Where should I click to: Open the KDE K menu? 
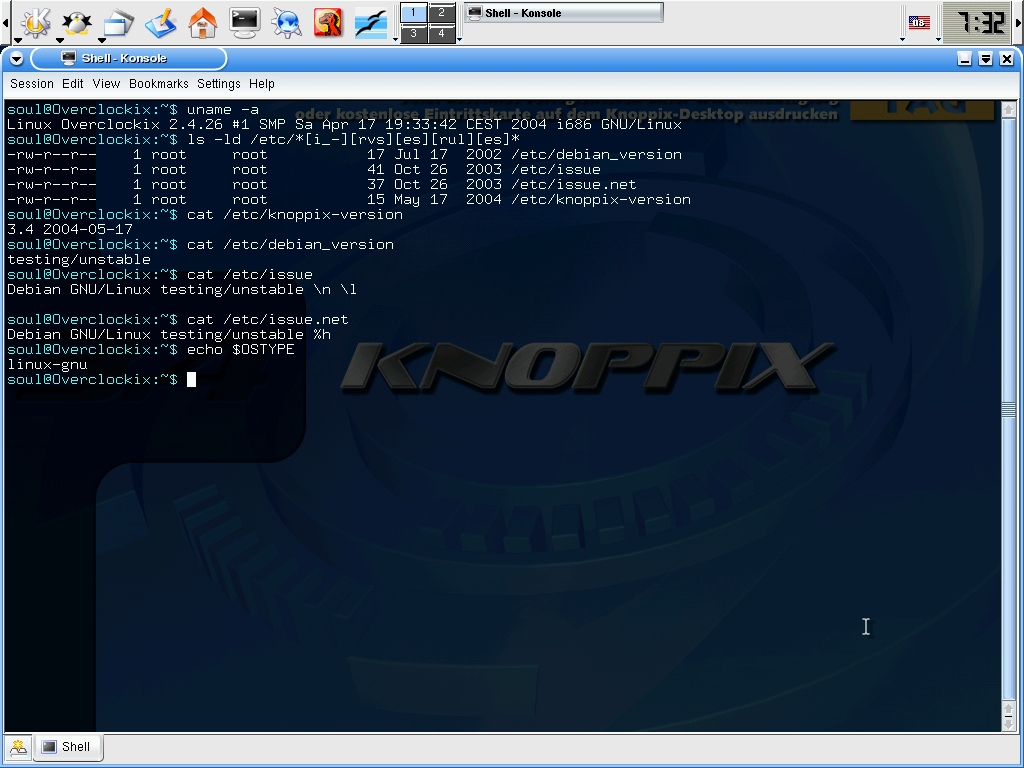point(36,22)
